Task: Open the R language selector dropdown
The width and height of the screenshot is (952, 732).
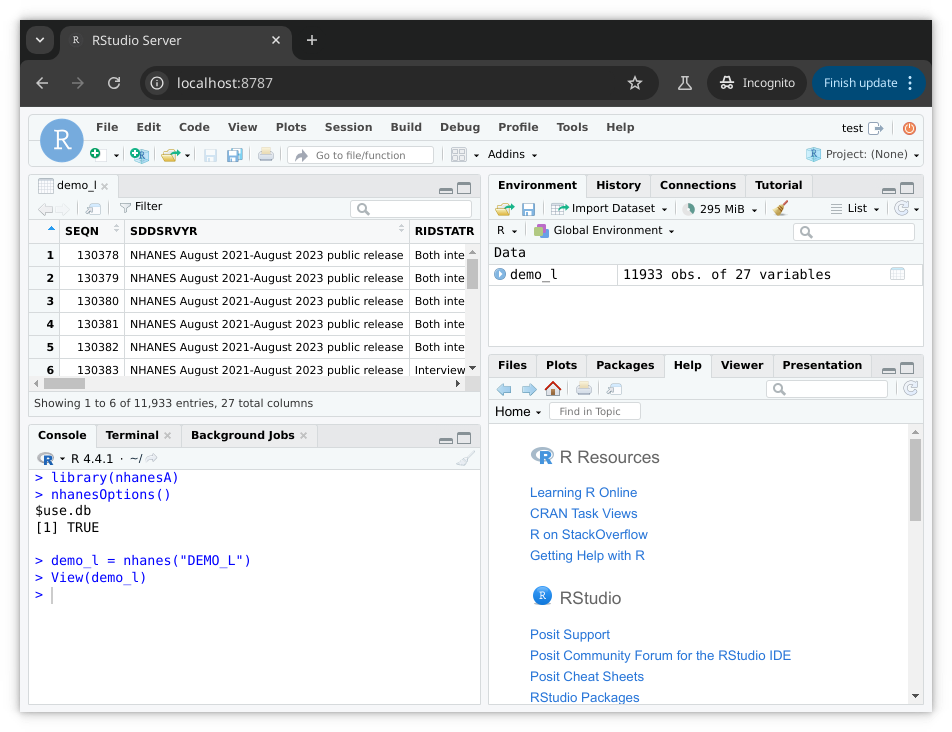Action: click(506, 231)
